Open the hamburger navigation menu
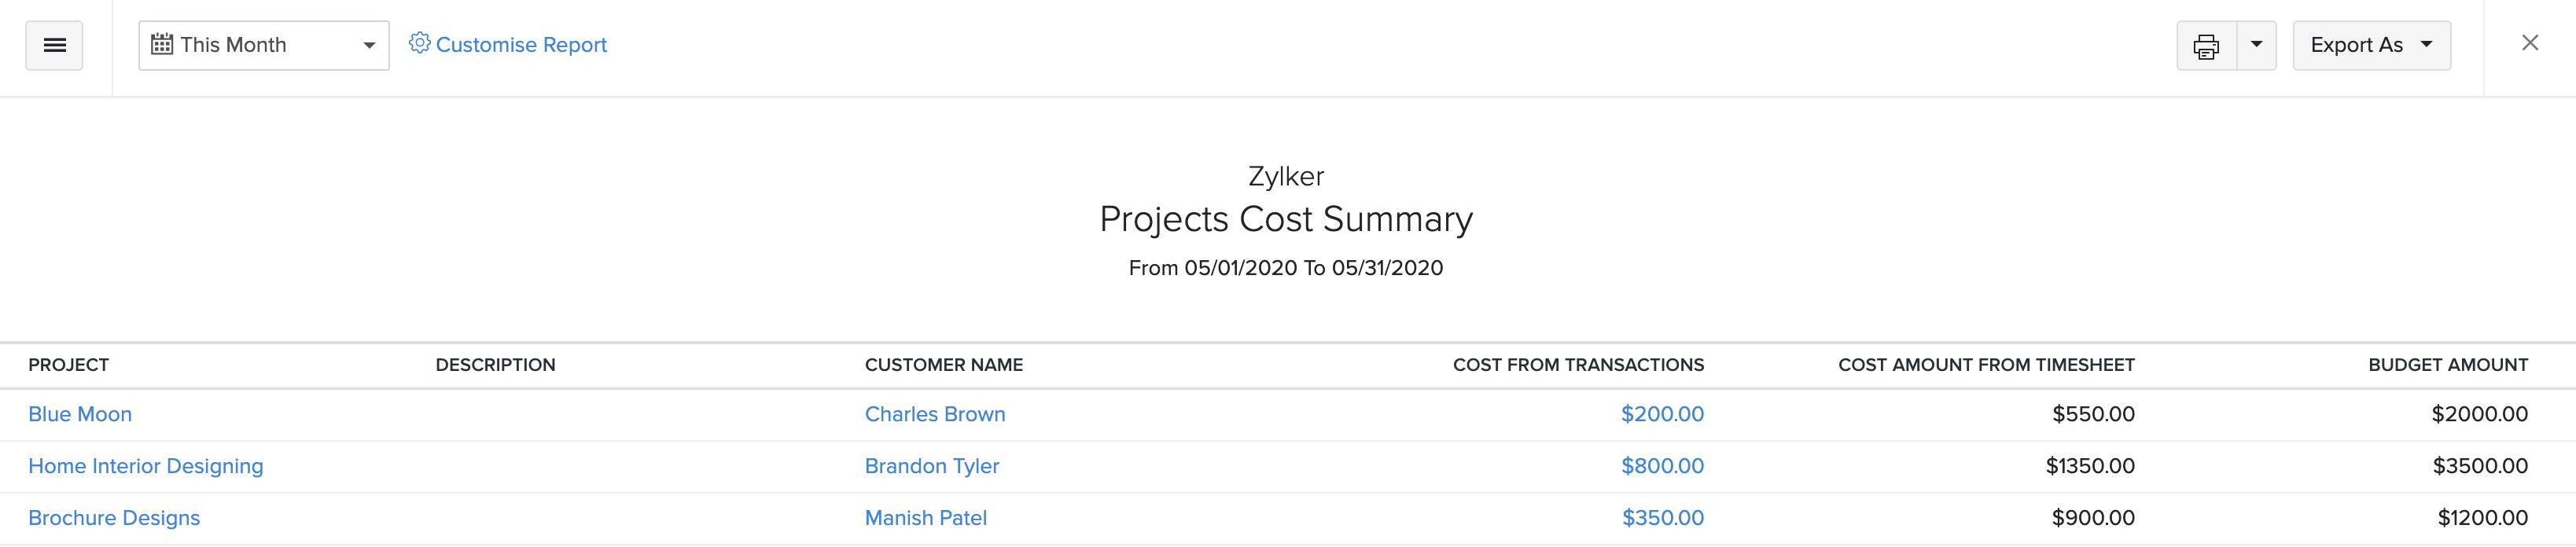 point(54,45)
